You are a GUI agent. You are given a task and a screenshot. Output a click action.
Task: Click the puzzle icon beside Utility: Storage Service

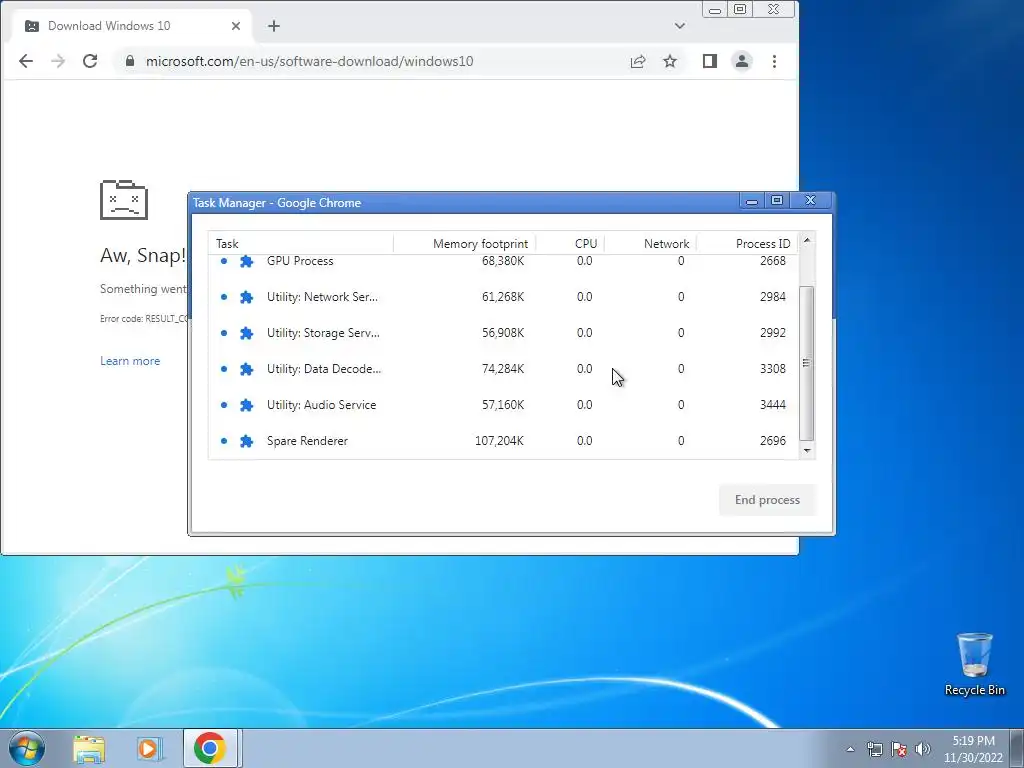tap(246, 333)
